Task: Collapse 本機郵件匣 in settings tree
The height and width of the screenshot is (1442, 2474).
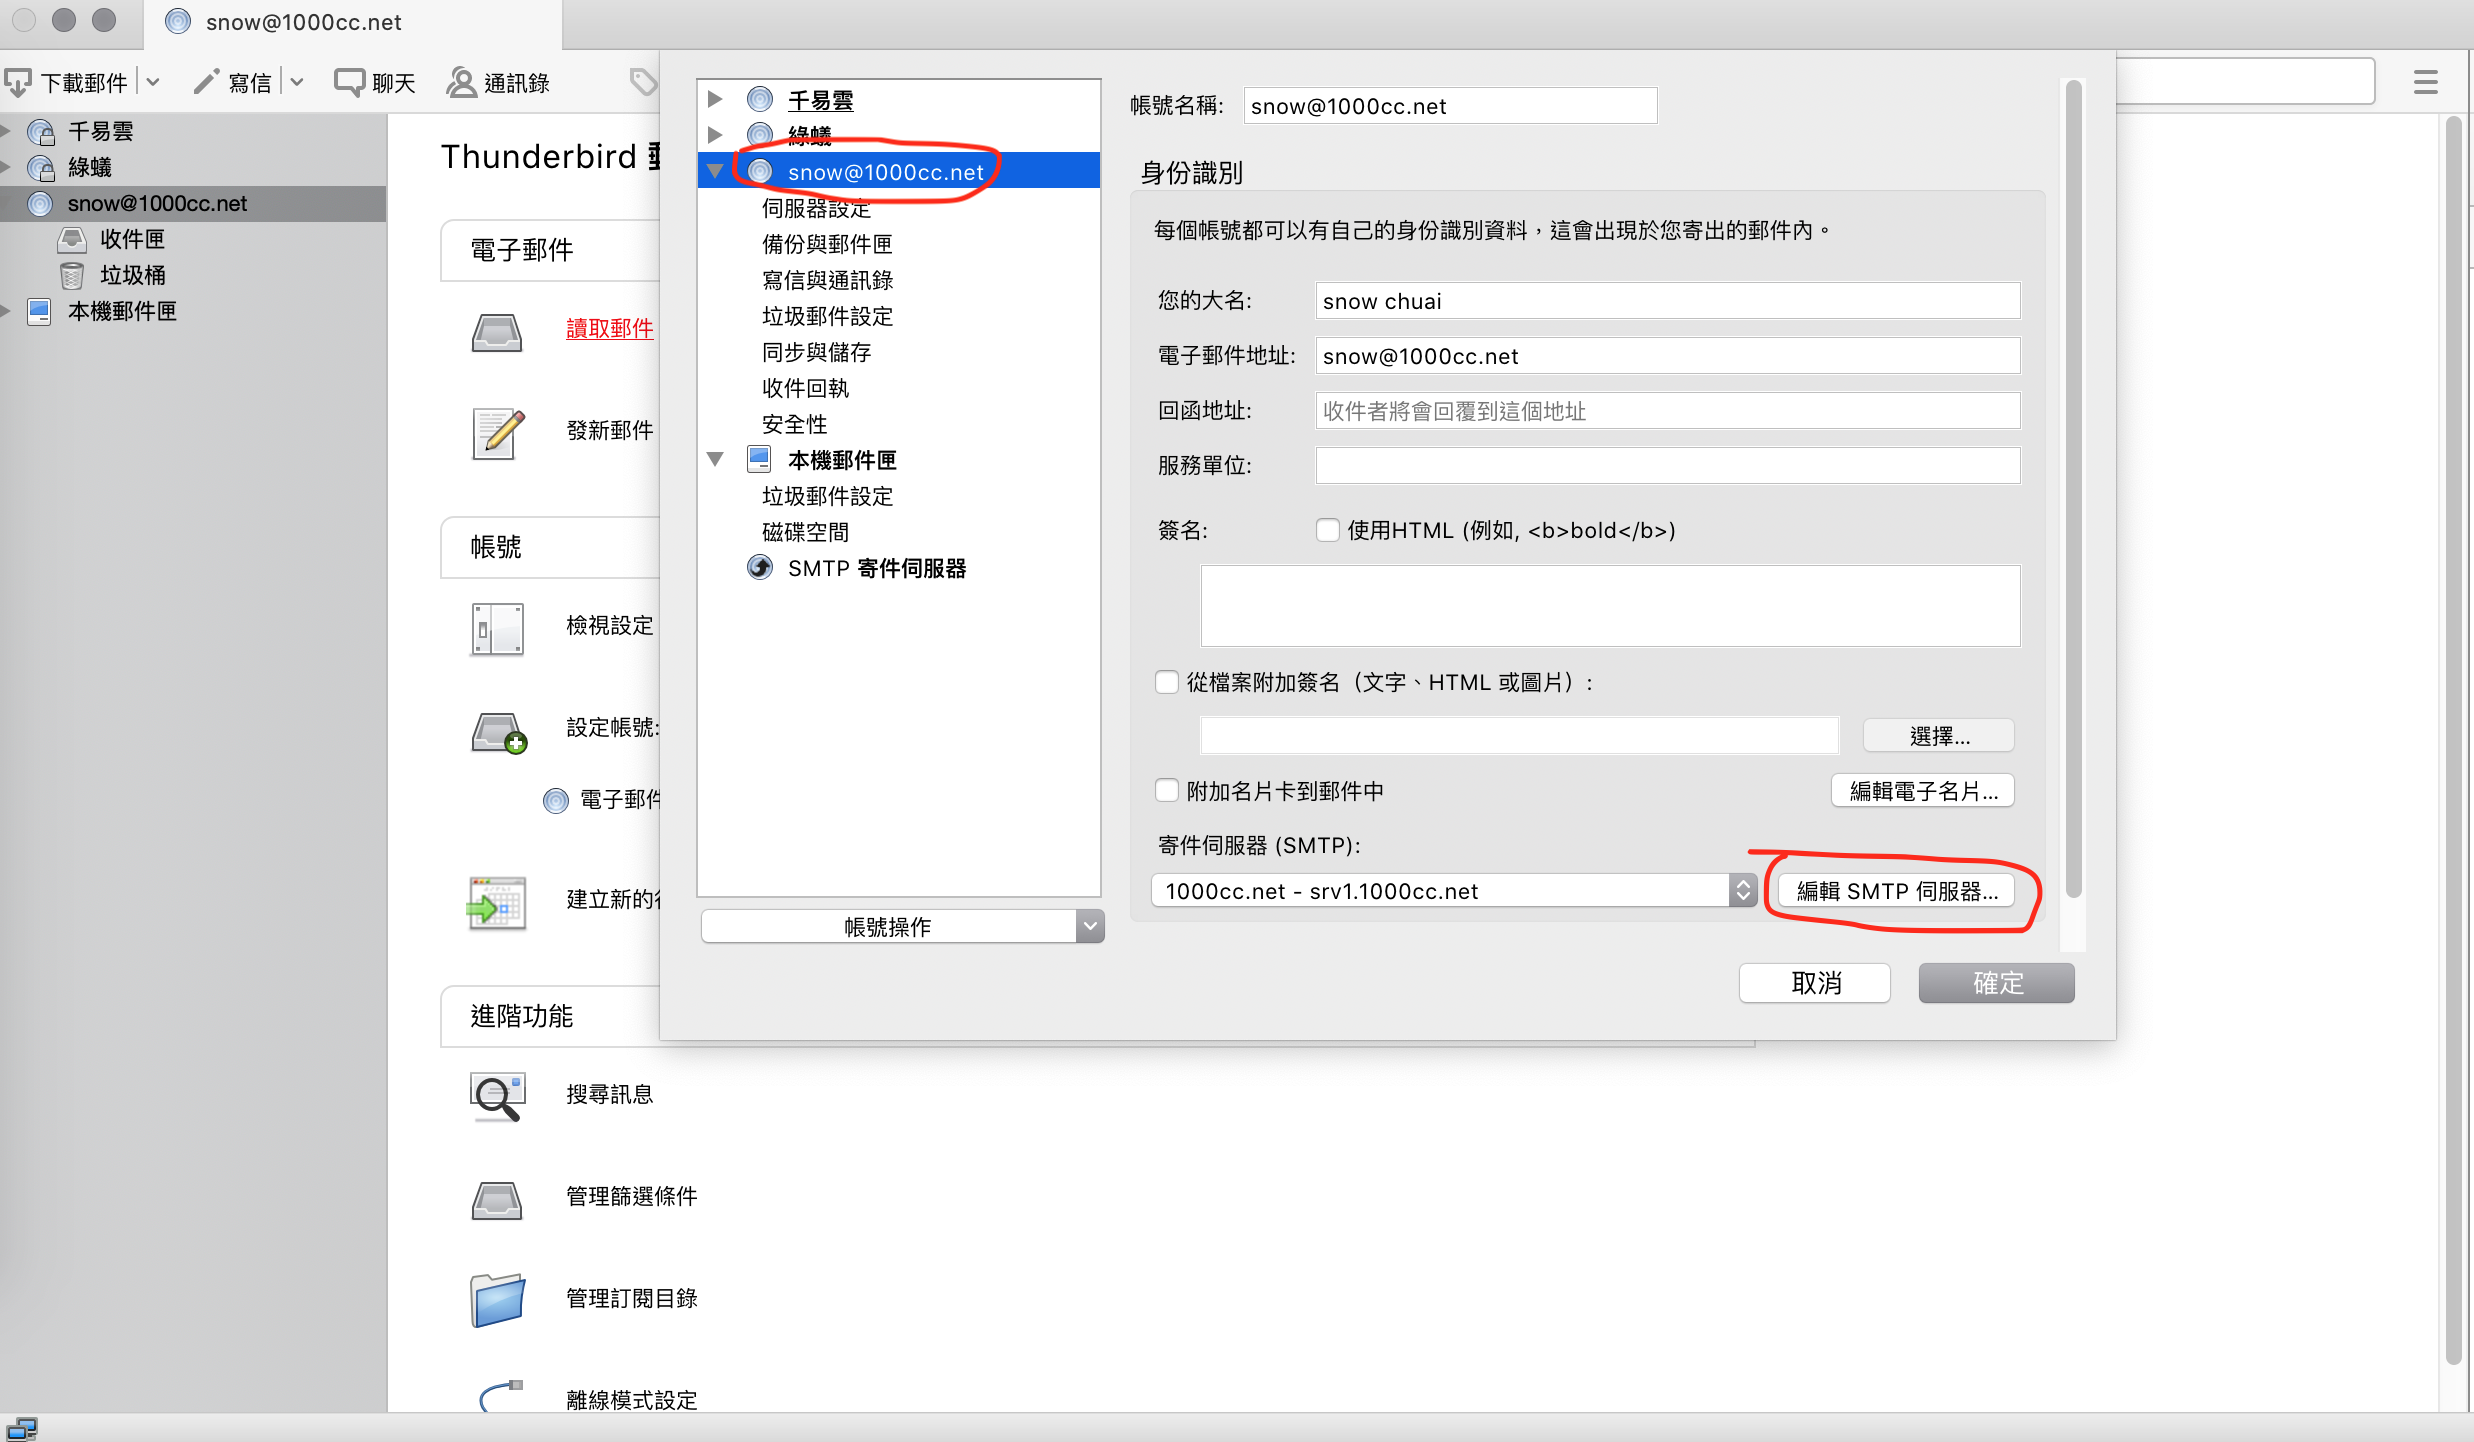Action: (715, 459)
